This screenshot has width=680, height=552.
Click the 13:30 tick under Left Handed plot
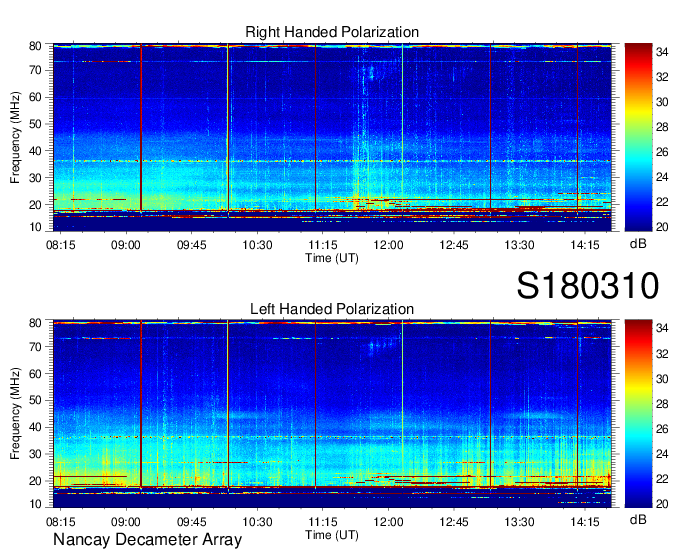519,522
